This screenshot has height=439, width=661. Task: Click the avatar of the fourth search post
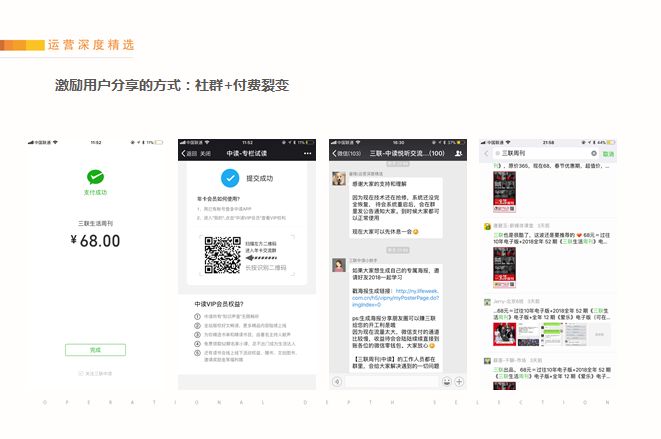tap(487, 361)
